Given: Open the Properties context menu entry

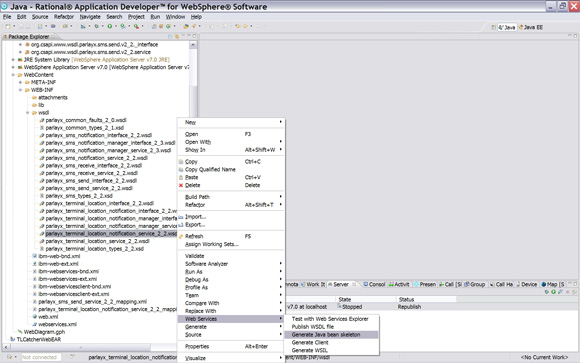Looking at the screenshot, I should [x=231, y=346].
